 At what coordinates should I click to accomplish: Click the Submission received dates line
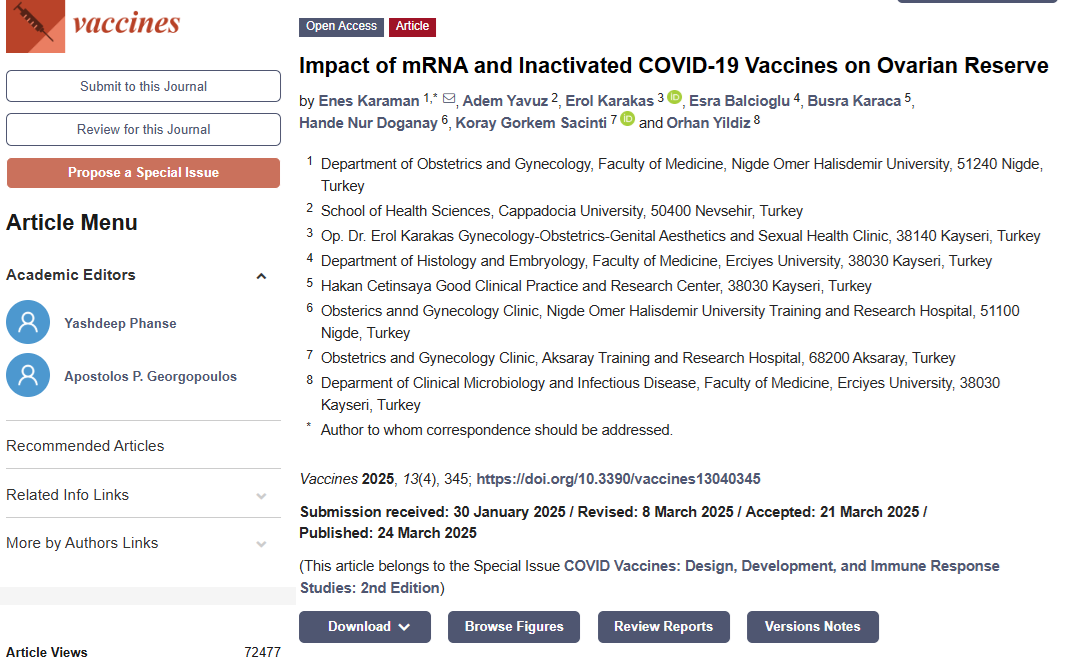click(613, 522)
